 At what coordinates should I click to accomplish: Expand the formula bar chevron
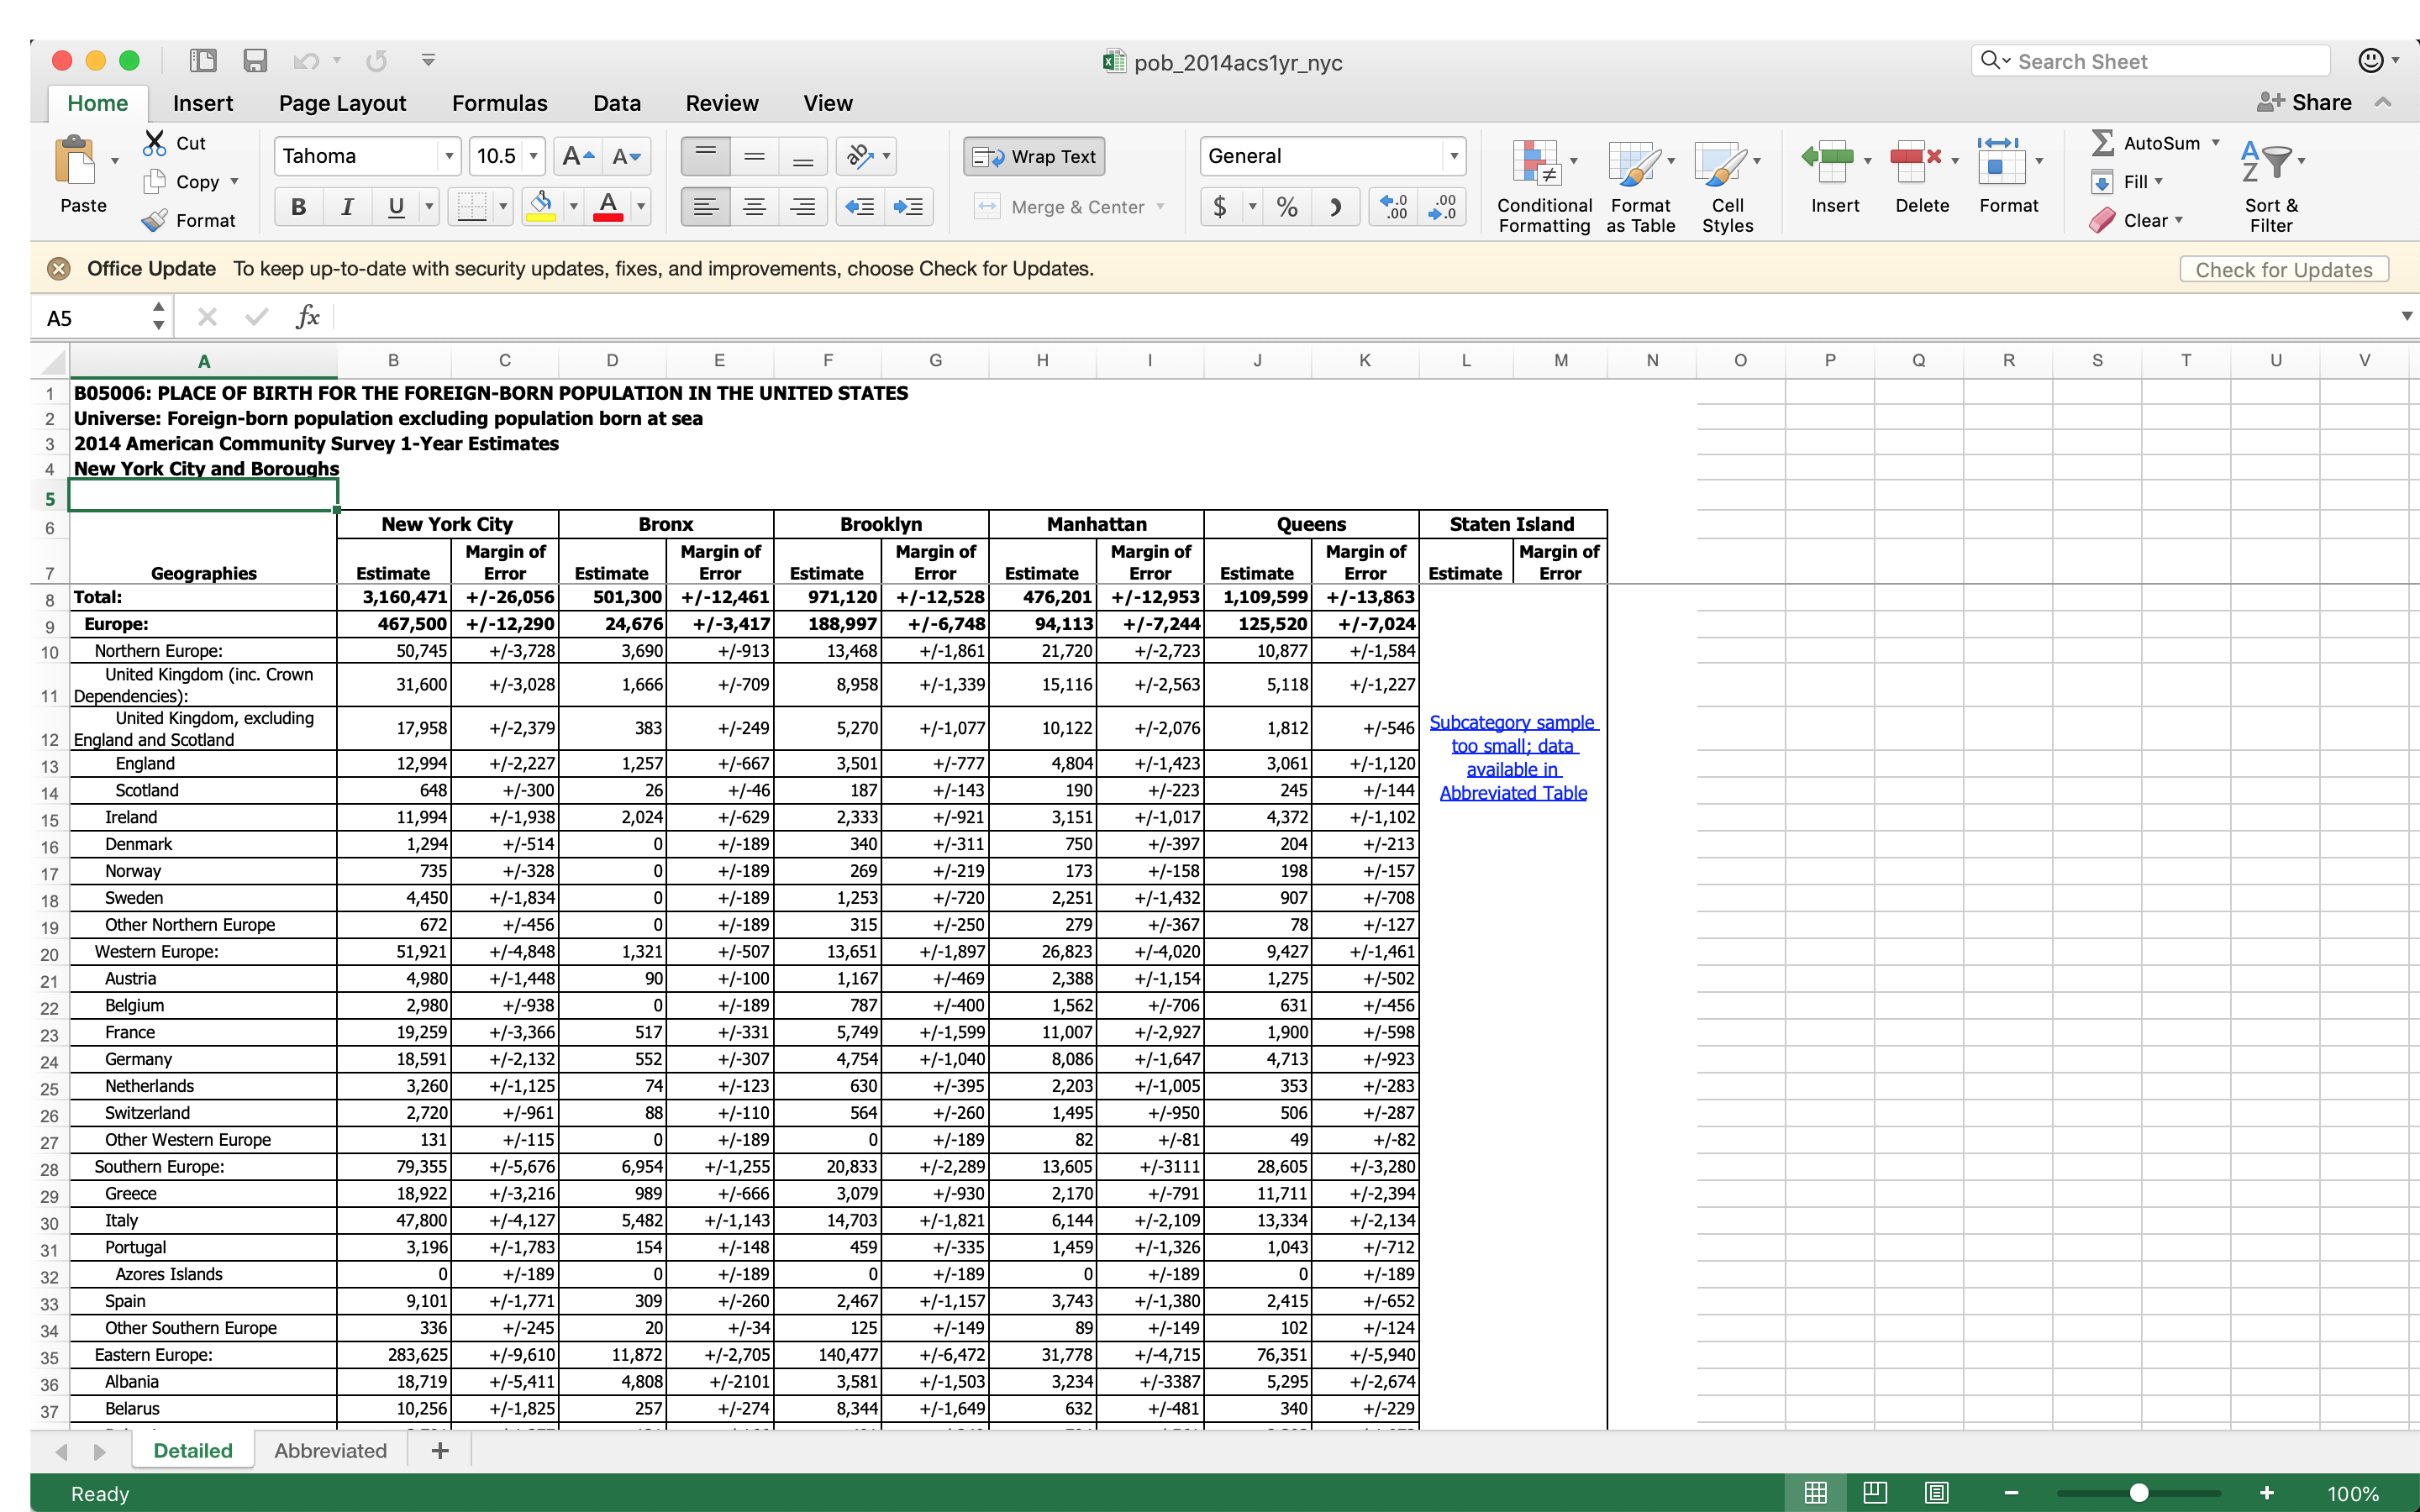pyautogui.click(x=2406, y=316)
